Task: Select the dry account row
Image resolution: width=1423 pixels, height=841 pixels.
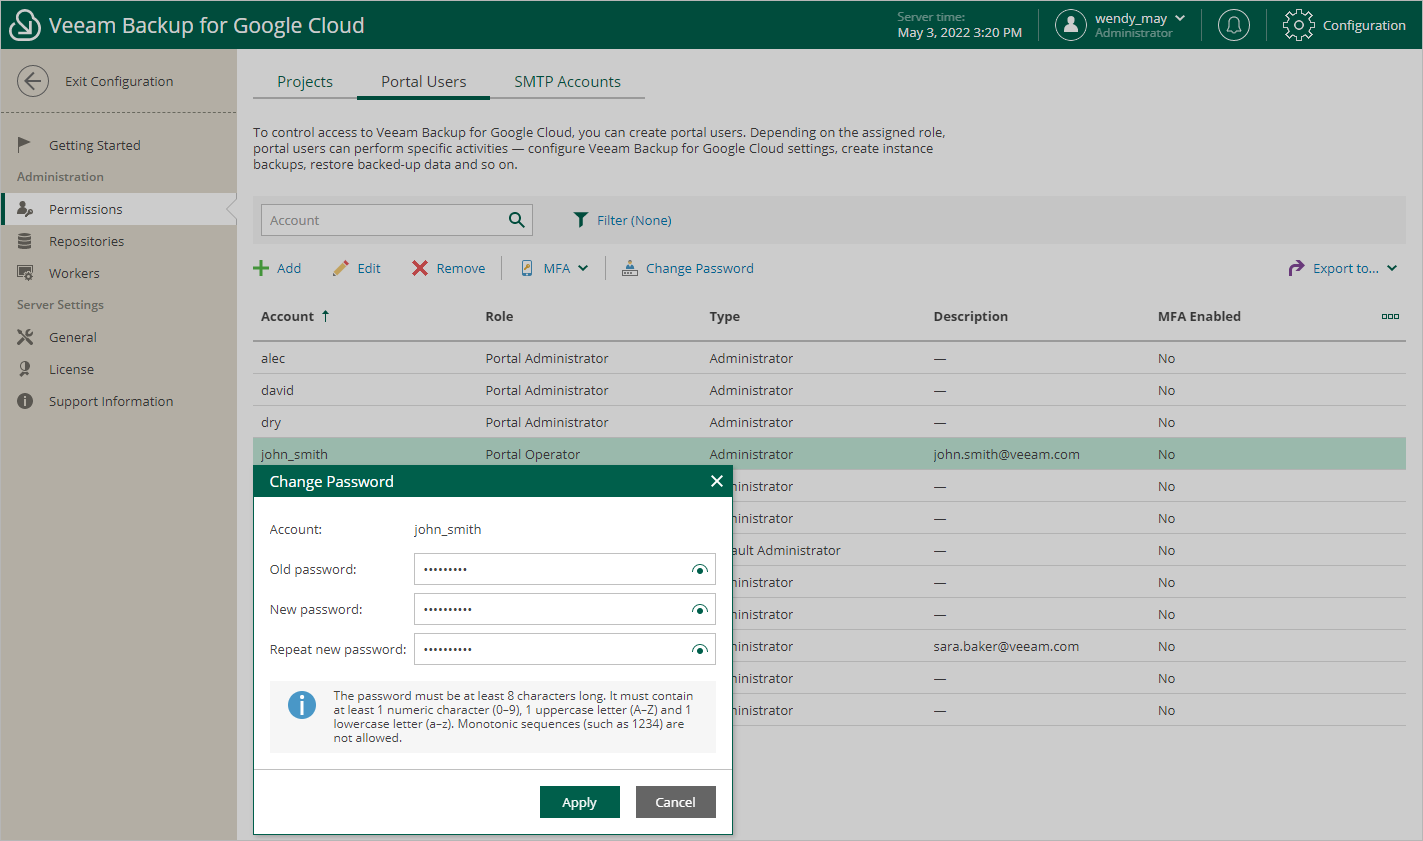Action: [830, 422]
